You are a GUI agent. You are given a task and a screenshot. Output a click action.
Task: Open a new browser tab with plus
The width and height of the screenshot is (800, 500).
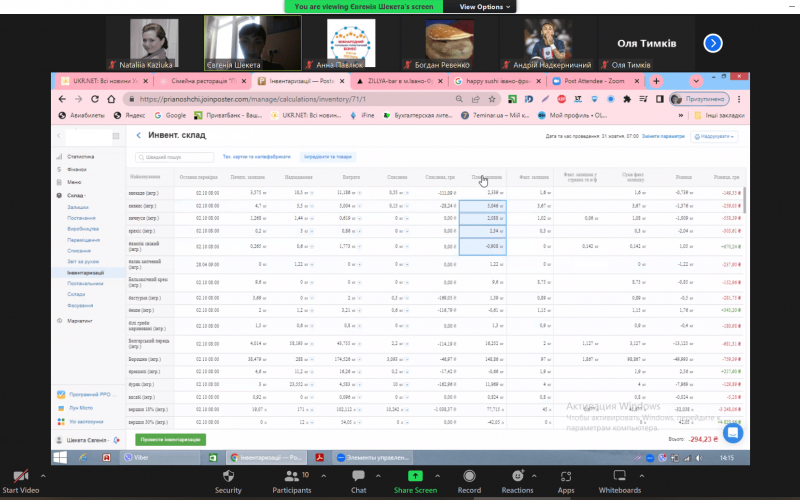pyautogui.click(x=656, y=81)
